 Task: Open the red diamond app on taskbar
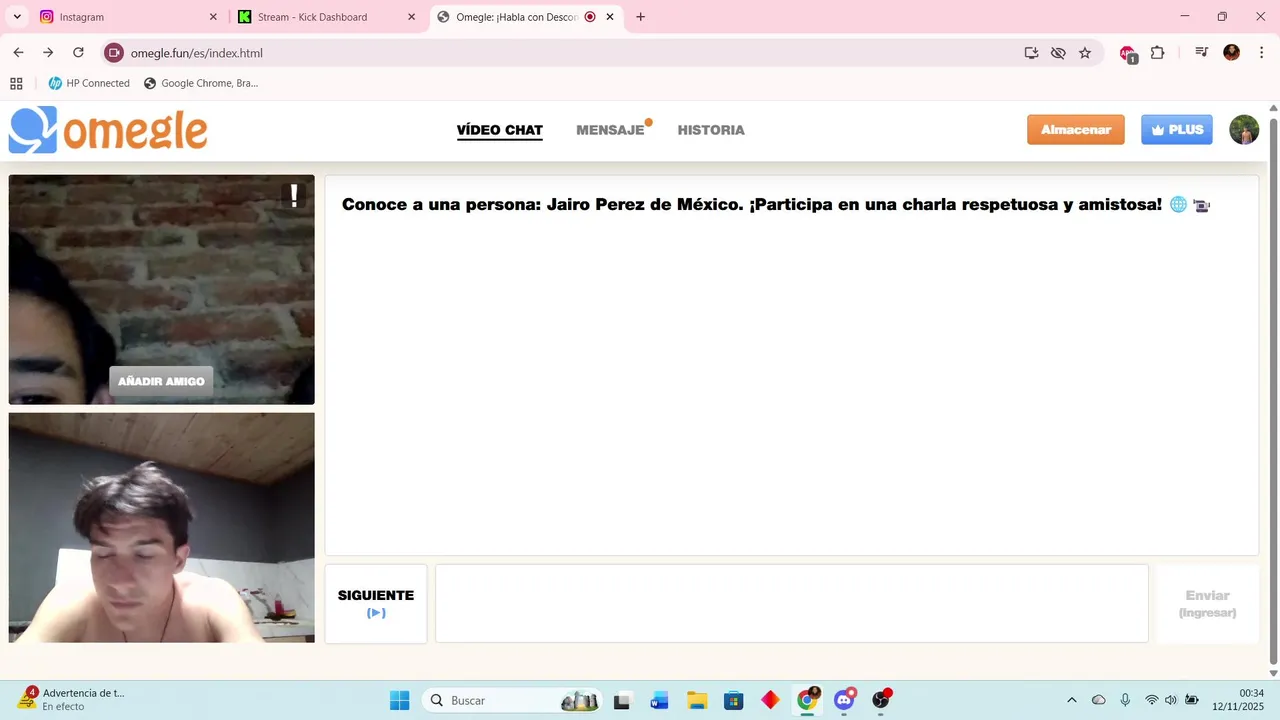click(770, 700)
